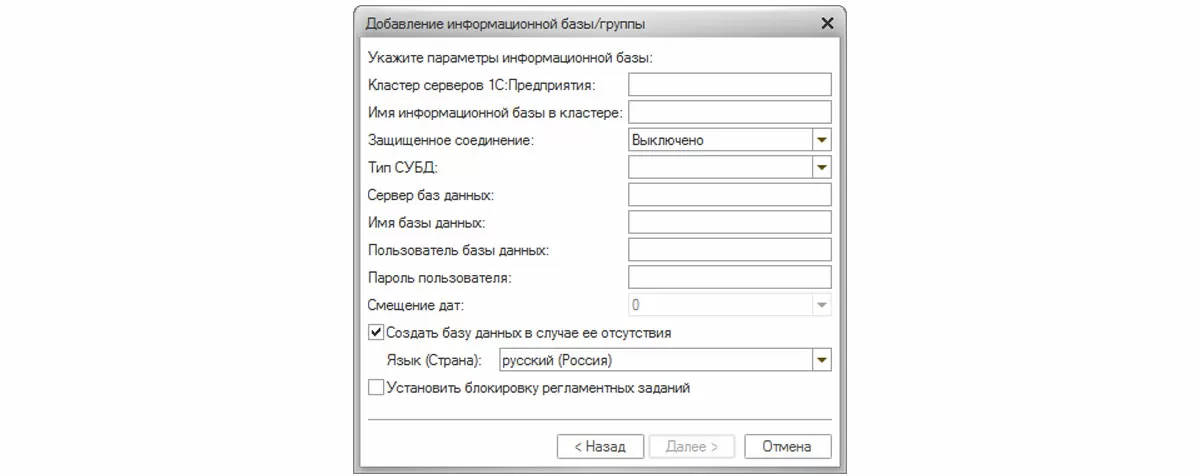The image size is (1200, 476).
Task: Click the 'Смещение дат' value field
Action: click(719, 304)
